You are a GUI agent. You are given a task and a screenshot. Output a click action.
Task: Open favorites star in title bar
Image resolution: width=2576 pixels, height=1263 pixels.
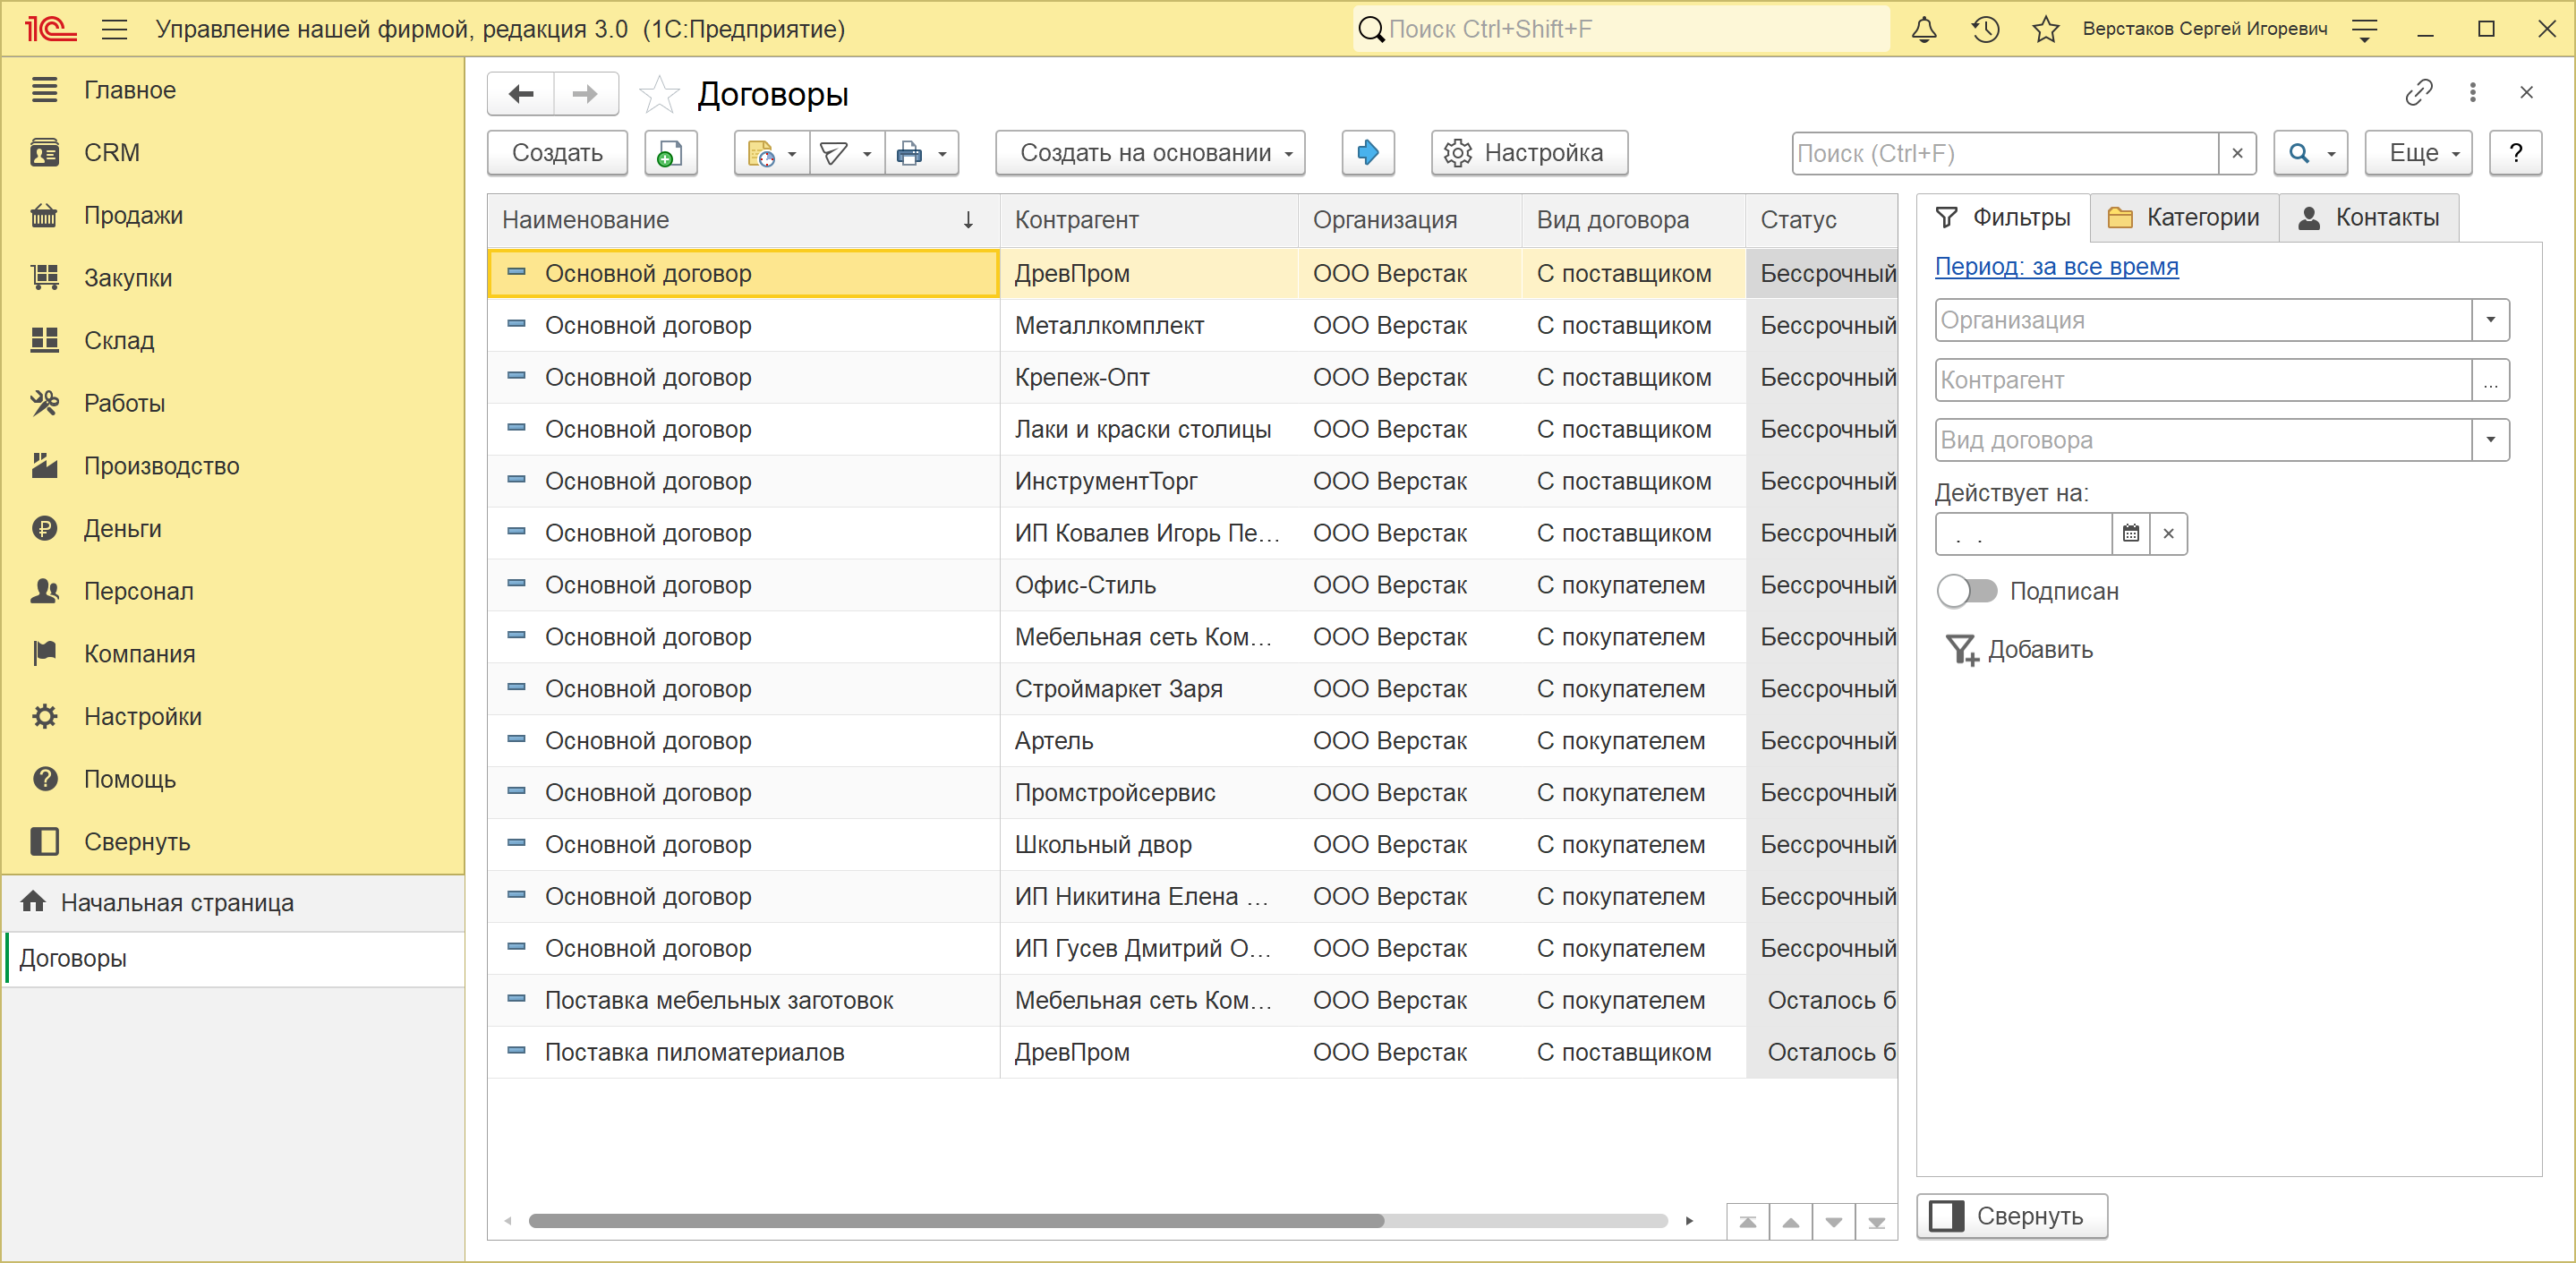pyautogui.click(x=2046, y=29)
